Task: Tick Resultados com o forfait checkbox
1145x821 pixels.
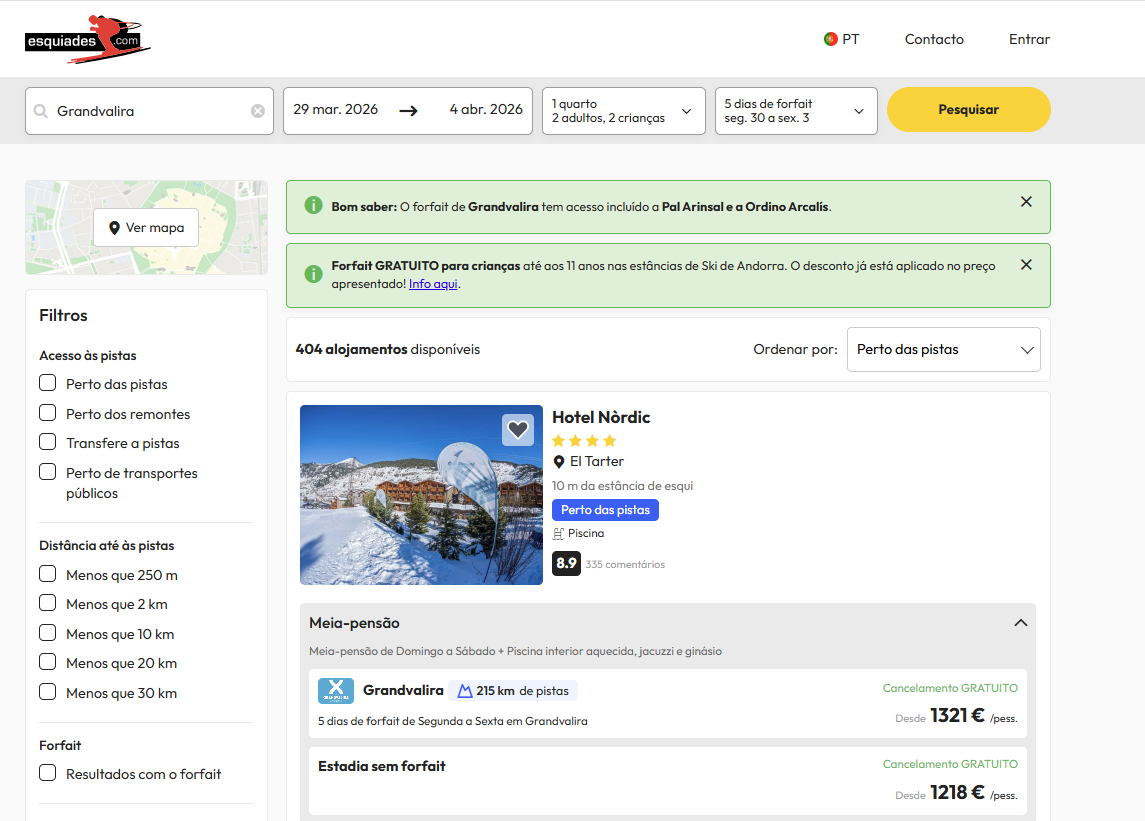Action: [x=47, y=773]
